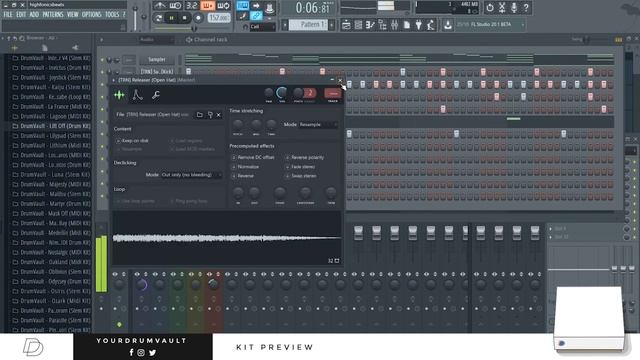Open the channel rack Audio filter dropdown

(x=156, y=40)
